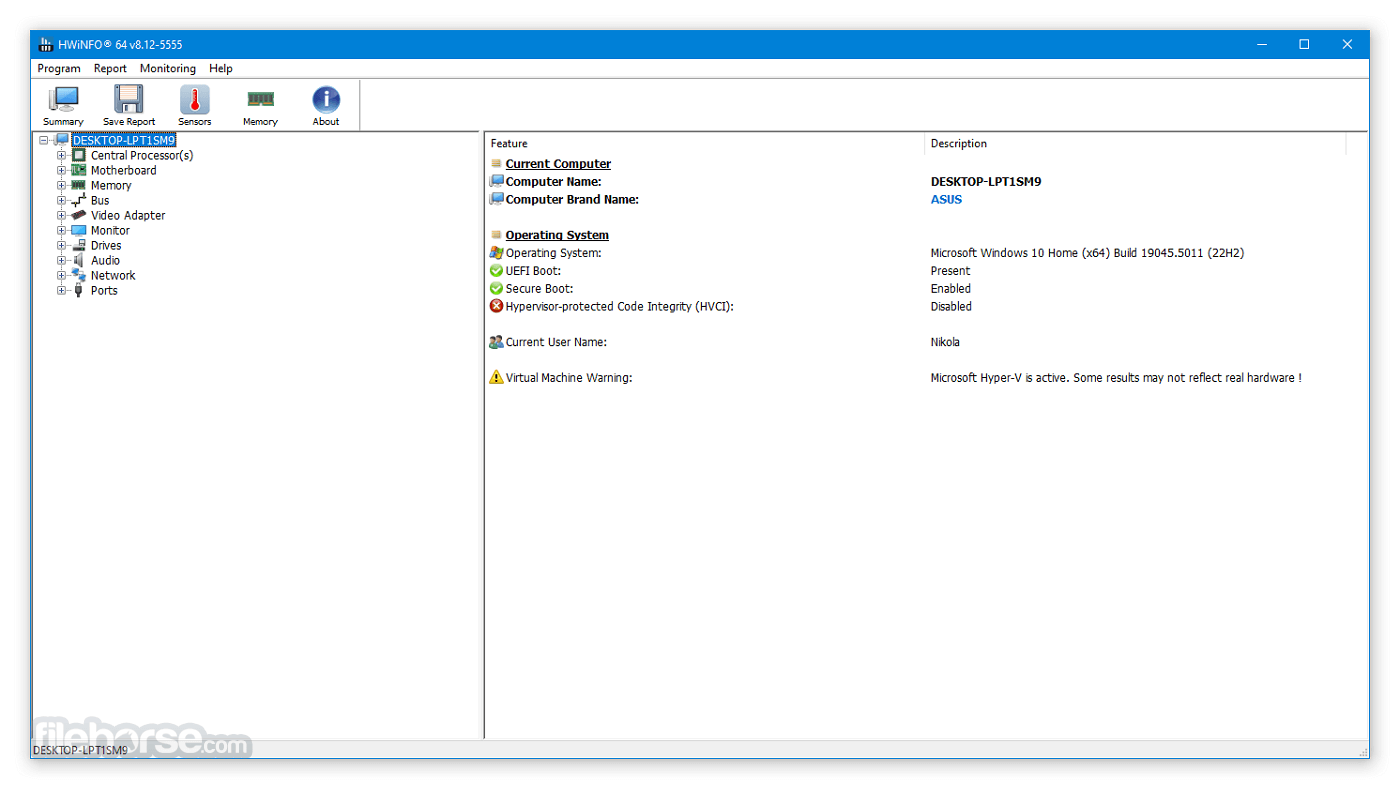Collapse the DESKTOP-LPT1SM9 root node
1400x789 pixels.
coord(43,140)
